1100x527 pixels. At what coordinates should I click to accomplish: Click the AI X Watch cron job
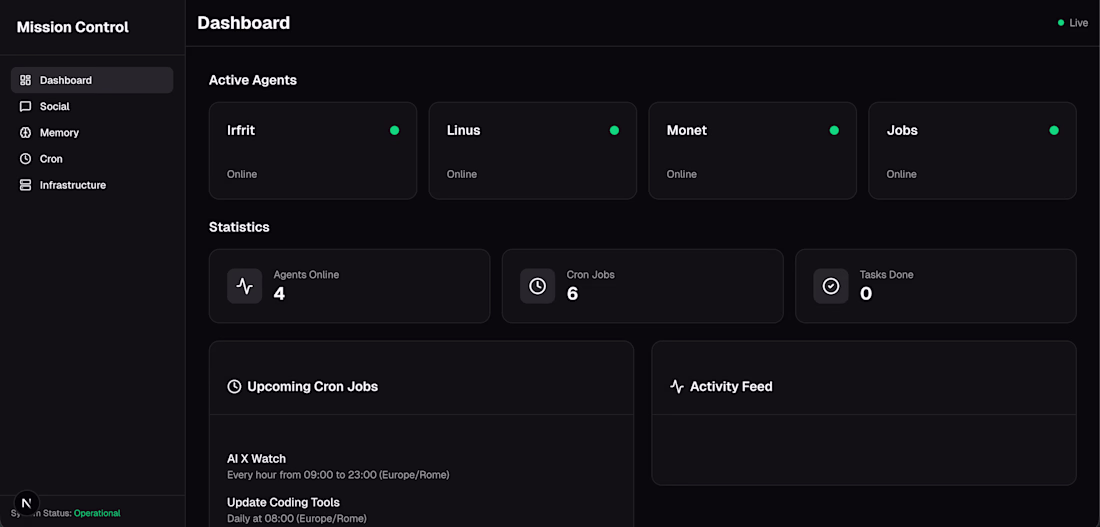tap(257, 459)
